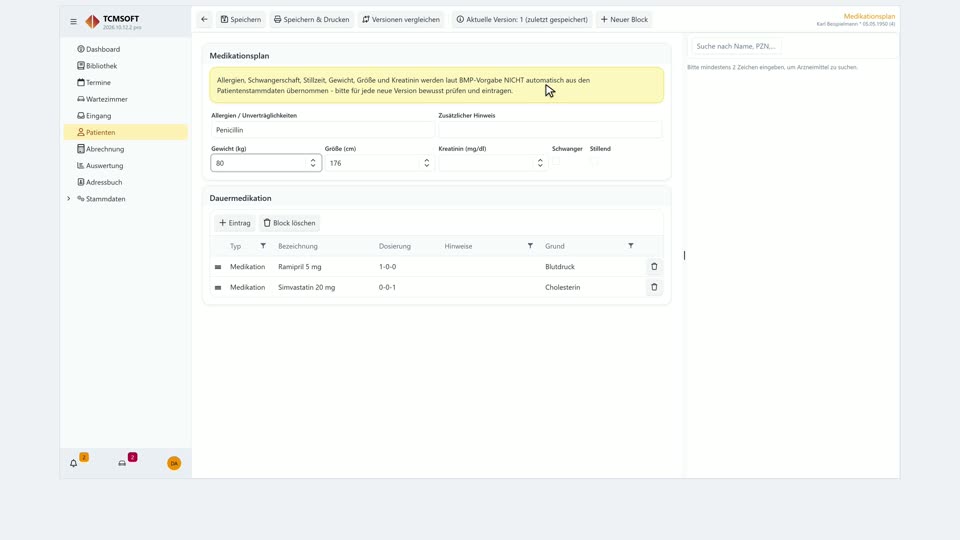
Task: Add a Neuer Block
Action: pos(624,20)
